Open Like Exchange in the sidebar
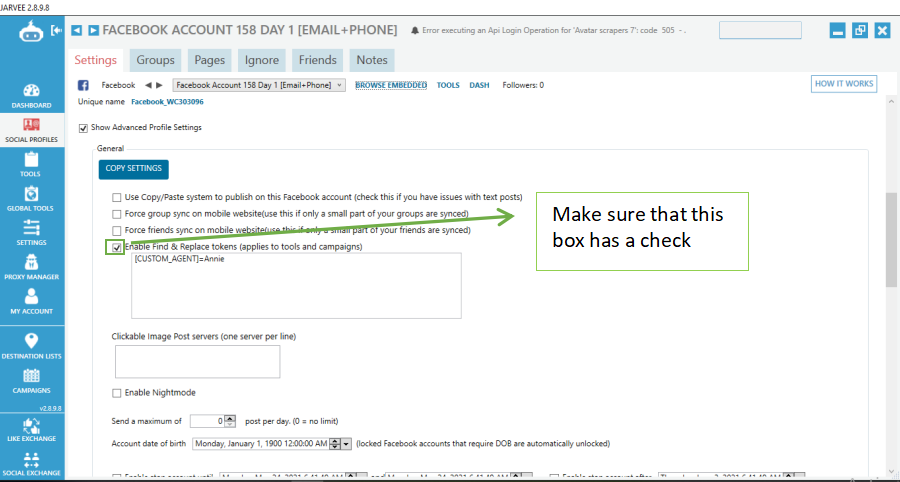 pos(32,429)
